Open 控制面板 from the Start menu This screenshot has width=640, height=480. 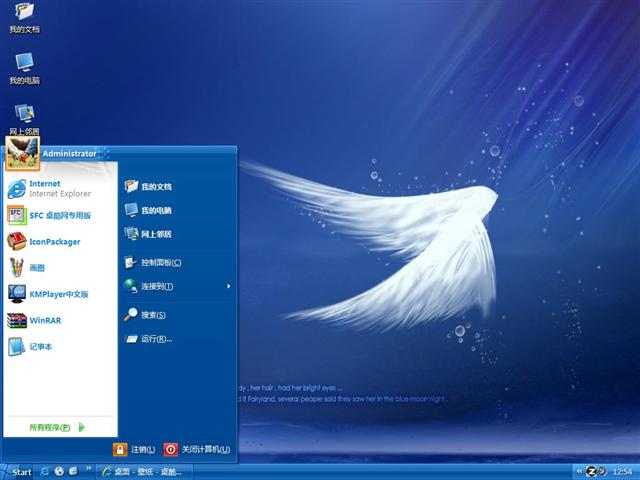(160, 262)
